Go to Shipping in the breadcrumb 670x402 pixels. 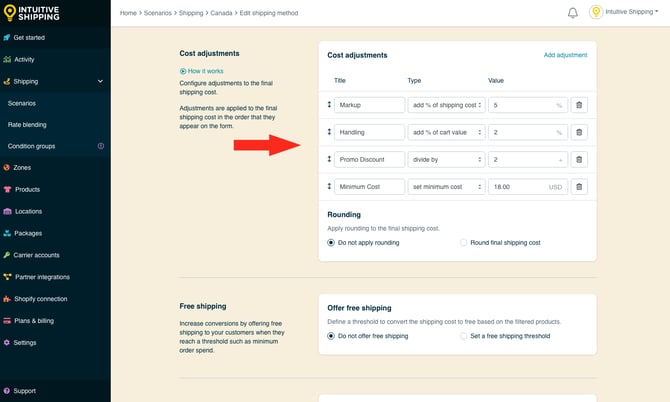[x=191, y=13]
